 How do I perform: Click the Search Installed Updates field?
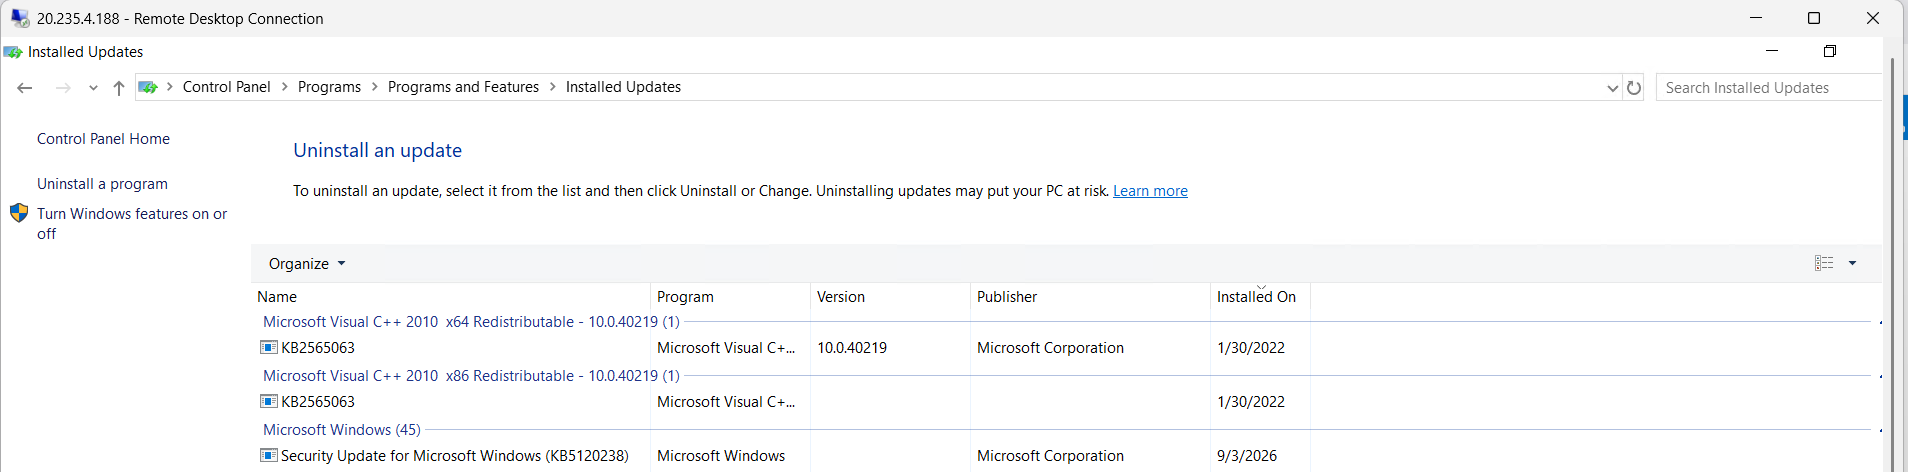(1768, 88)
